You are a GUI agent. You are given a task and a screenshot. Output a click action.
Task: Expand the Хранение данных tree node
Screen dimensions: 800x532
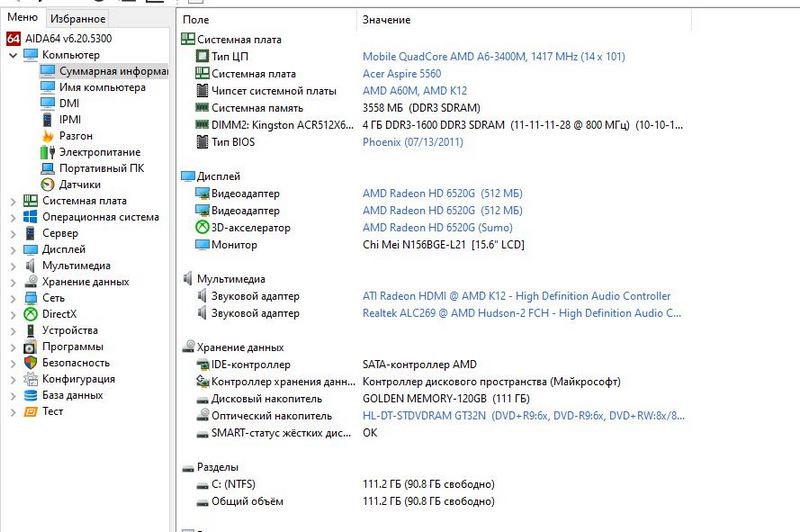tap(13, 282)
